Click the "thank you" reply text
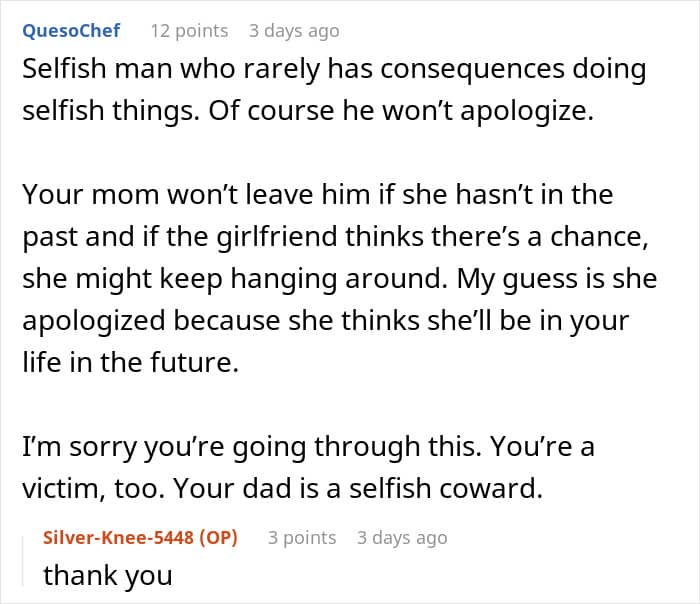700x604 pixels. (x=108, y=575)
